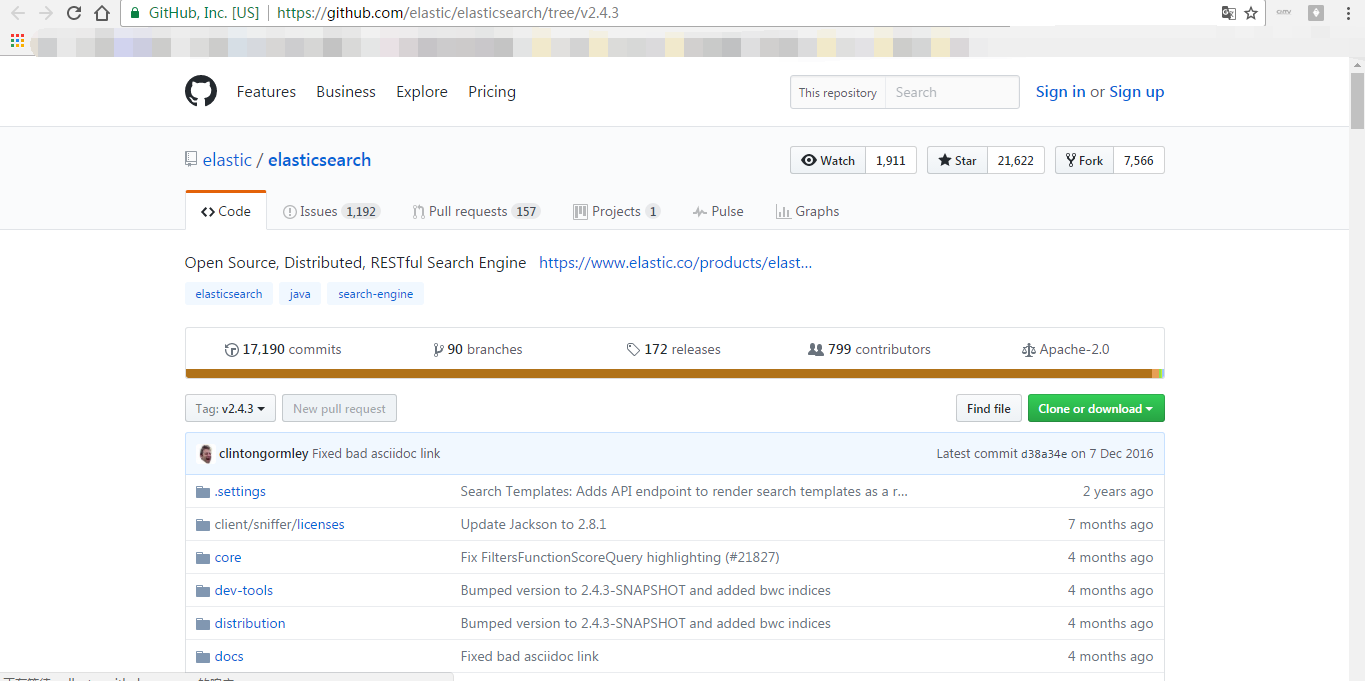
Task: Click the docs folder icon
Action: (x=204, y=657)
